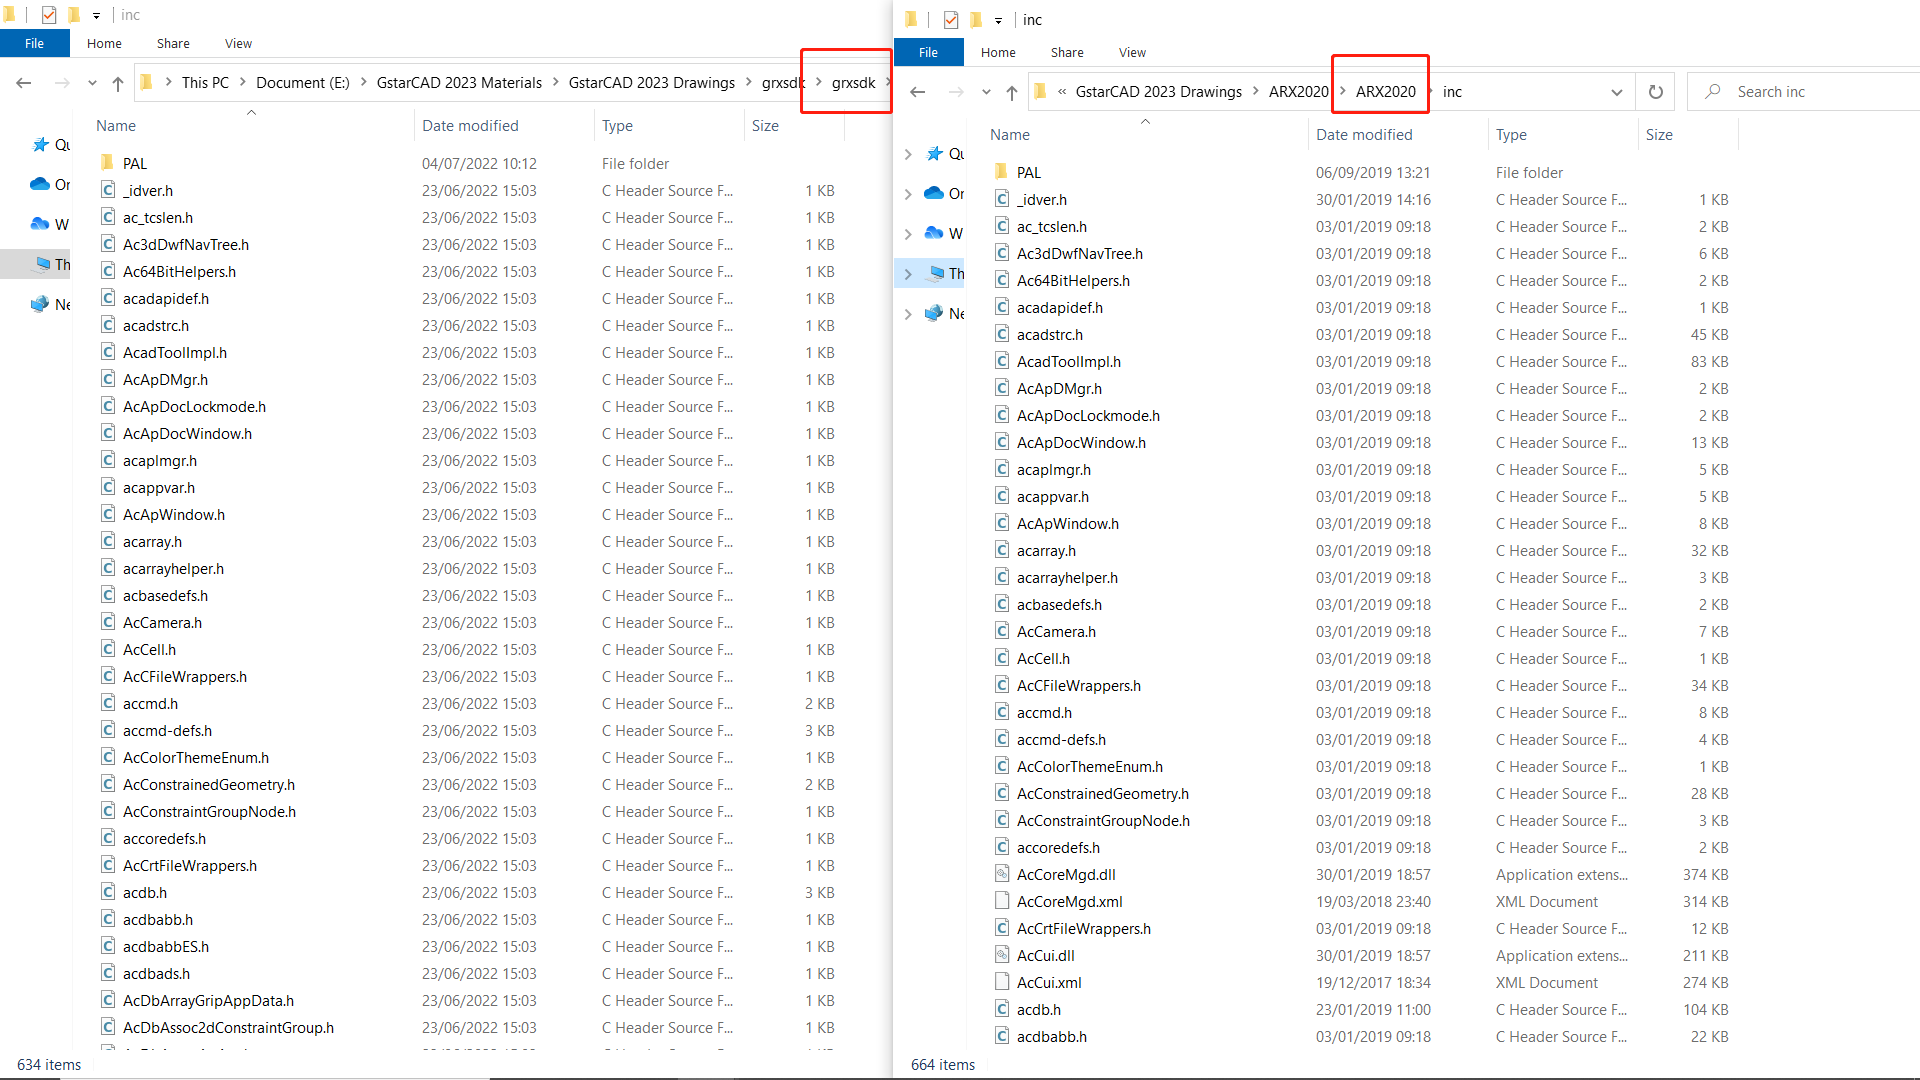
Task: Expand This PC node in right sidebar
Action: tap(908, 273)
